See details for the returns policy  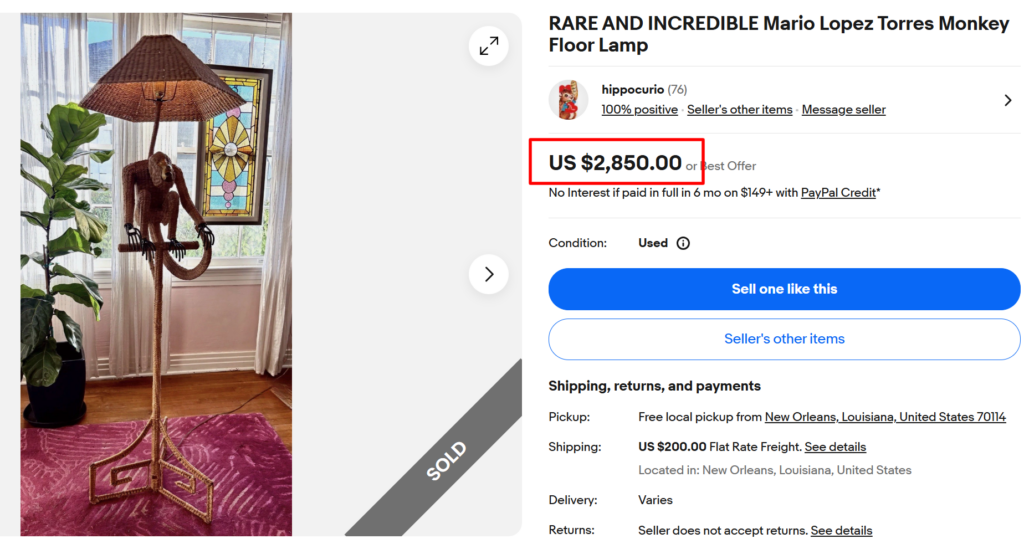pyautogui.click(x=841, y=530)
